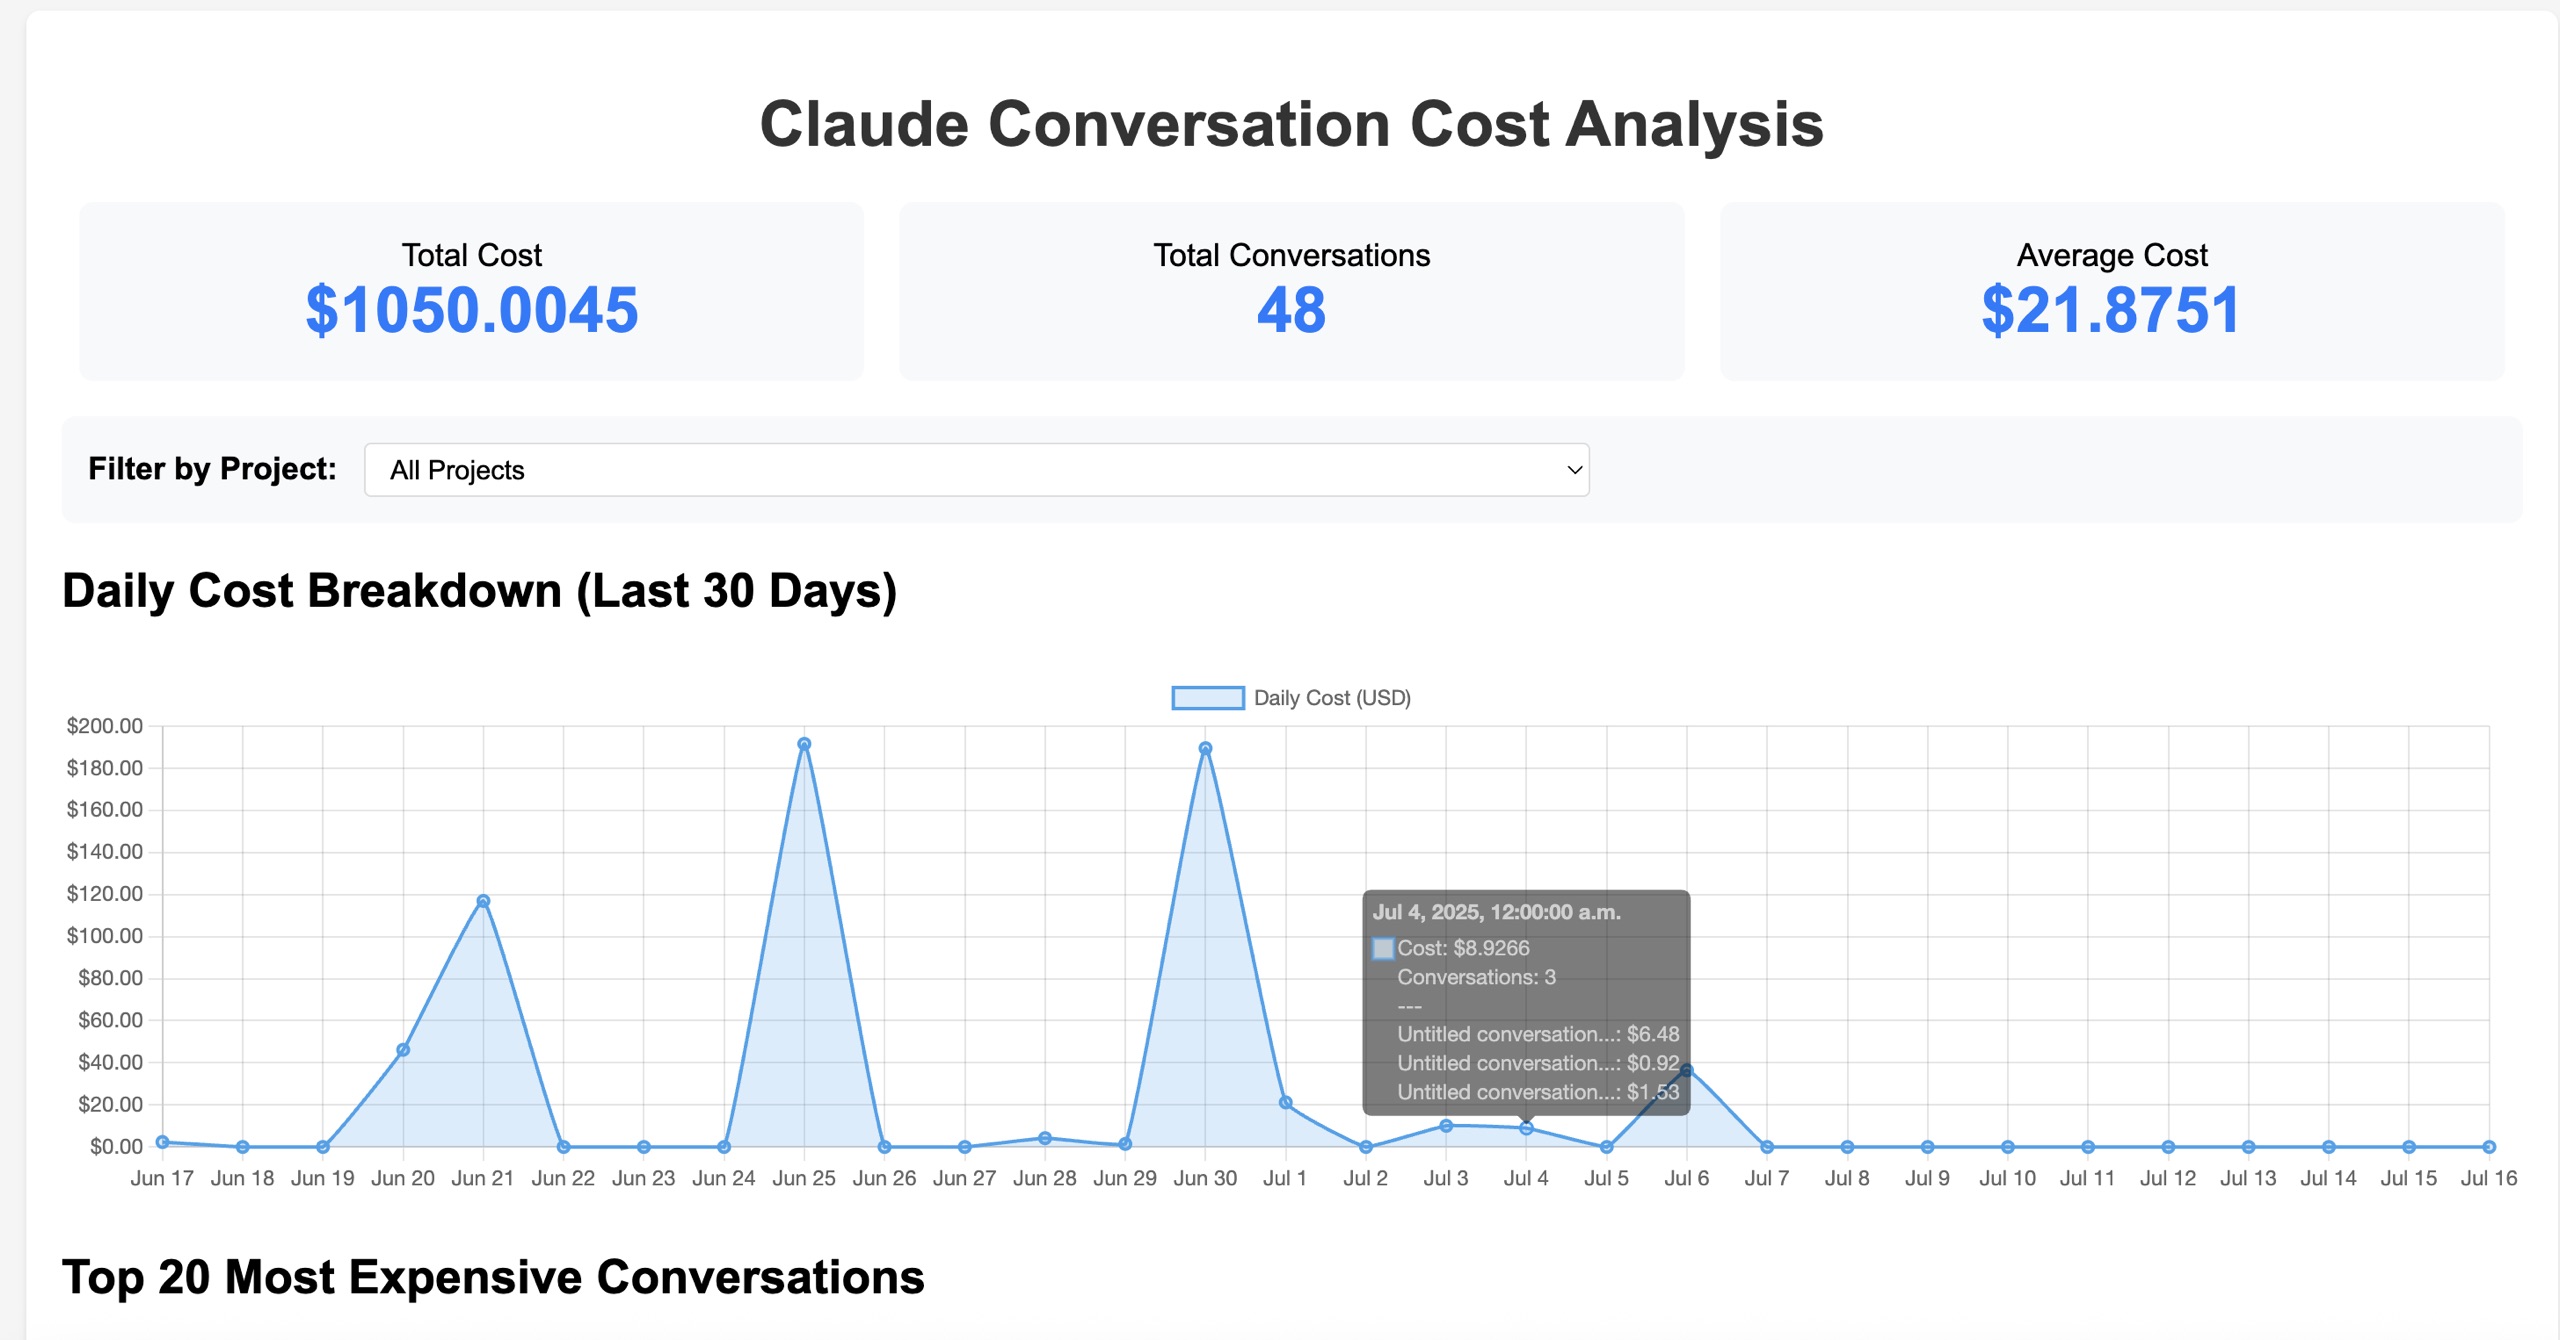Click the '$200.00' y-axis label
The width and height of the screenshot is (2560, 1340).
tap(105, 726)
